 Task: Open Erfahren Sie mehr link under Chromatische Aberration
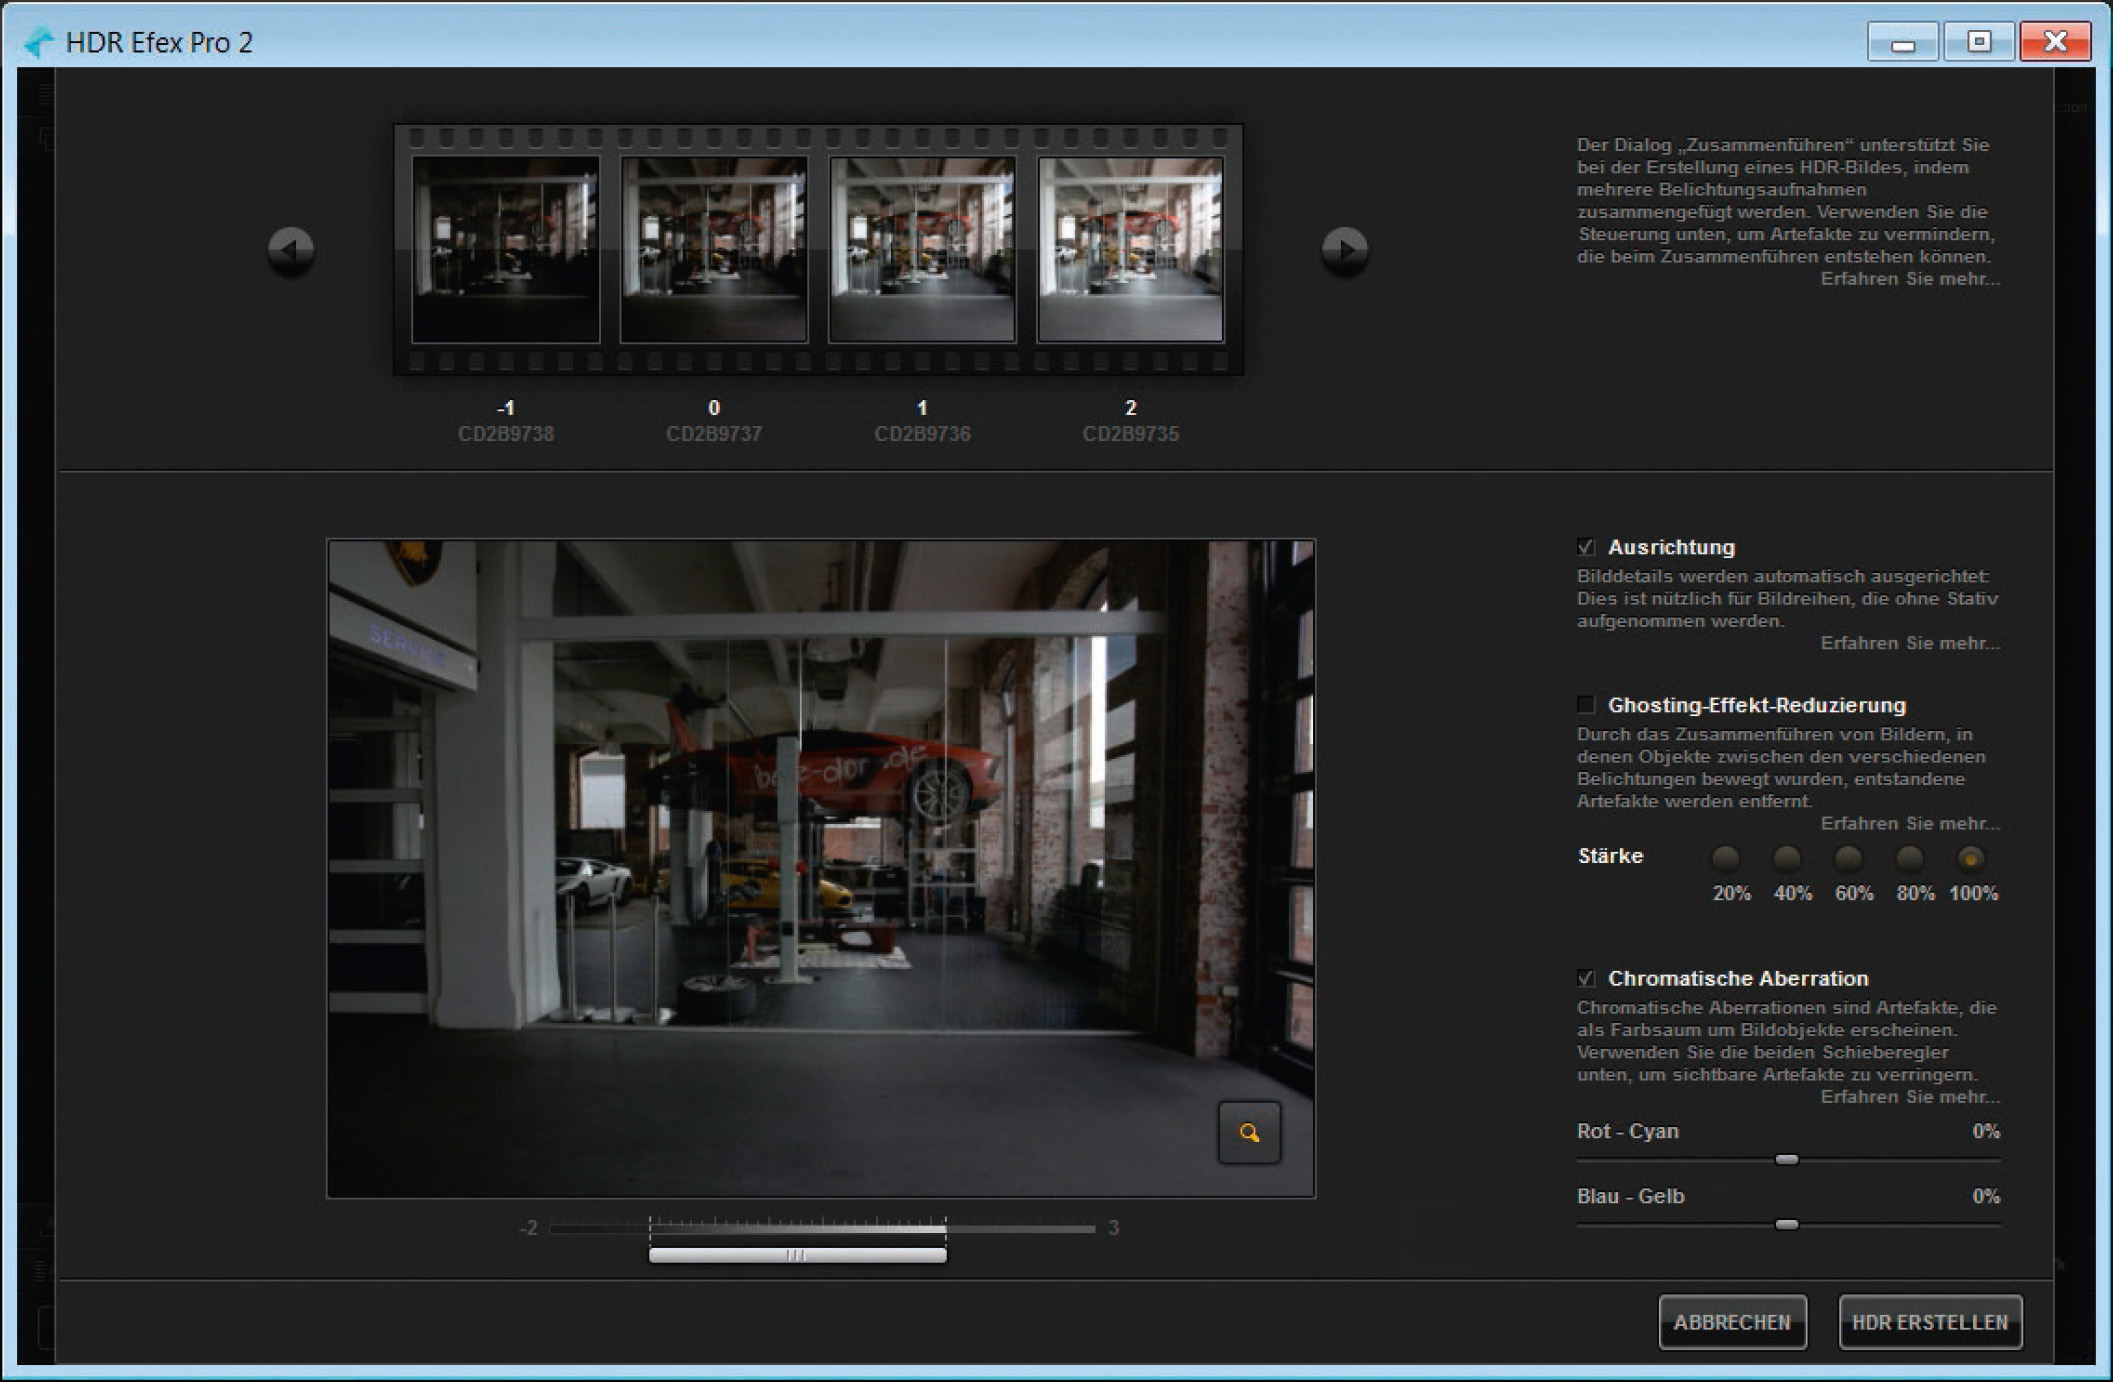click(1910, 1097)
